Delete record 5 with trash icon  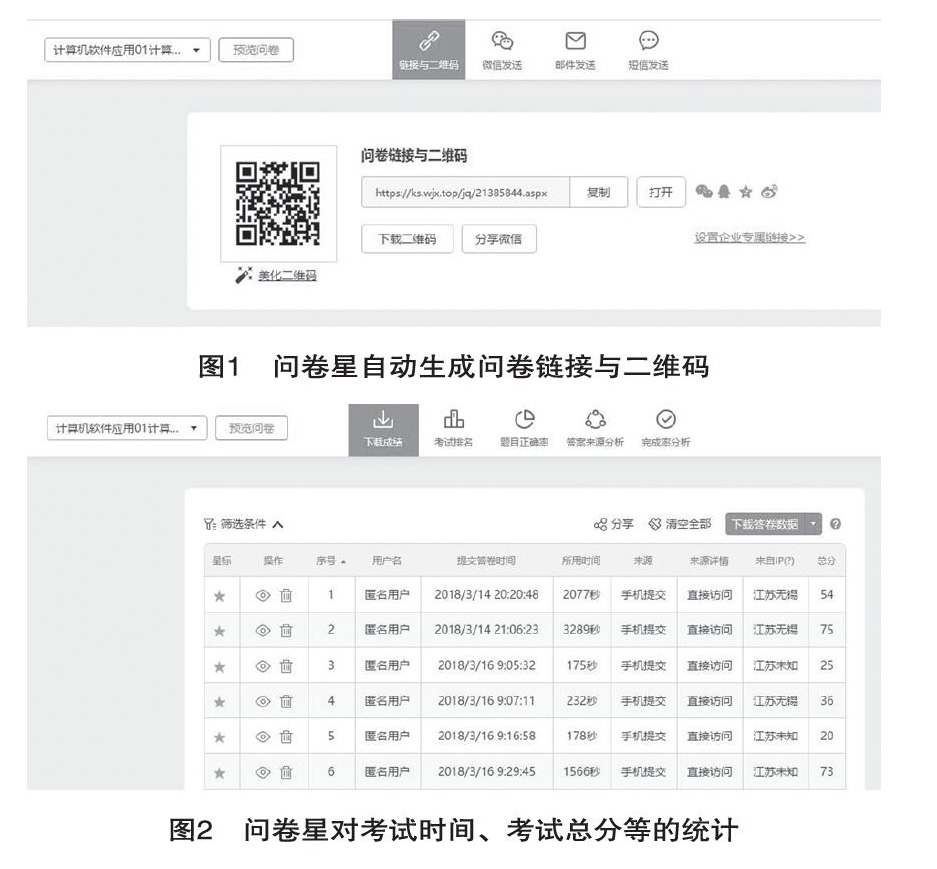tap(286, 737)
